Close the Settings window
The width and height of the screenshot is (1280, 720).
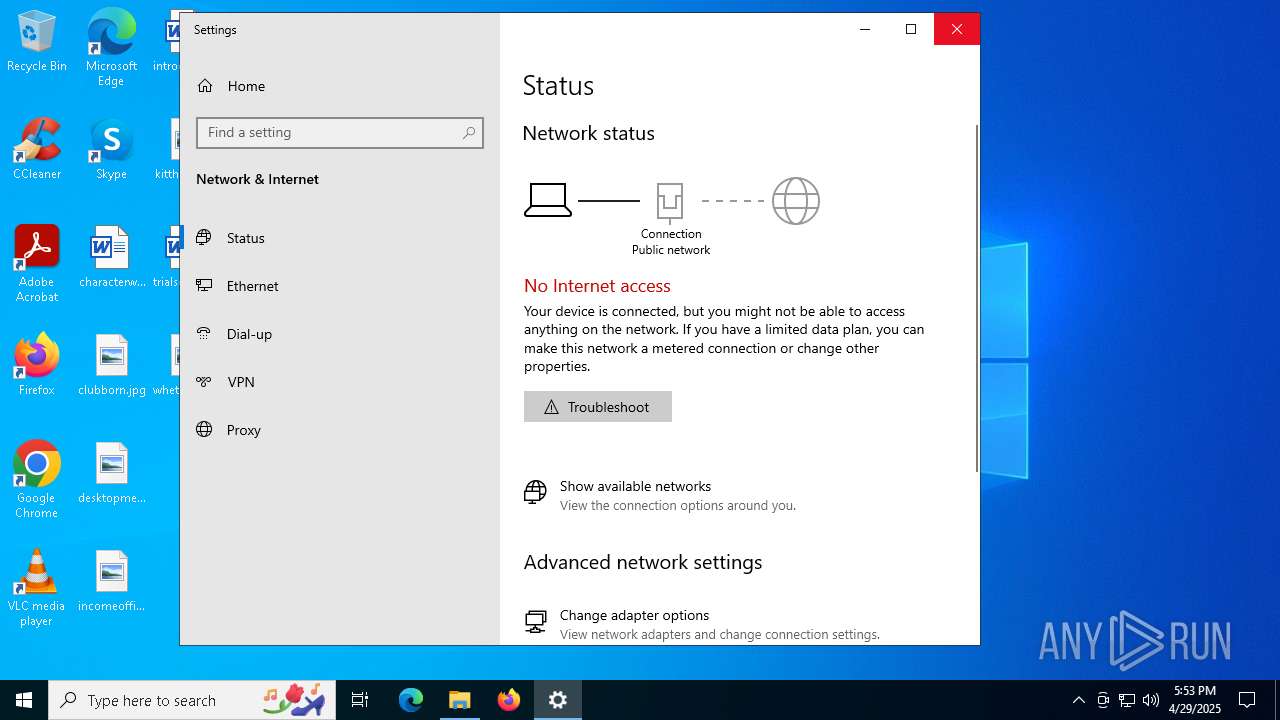click(957, 29)
